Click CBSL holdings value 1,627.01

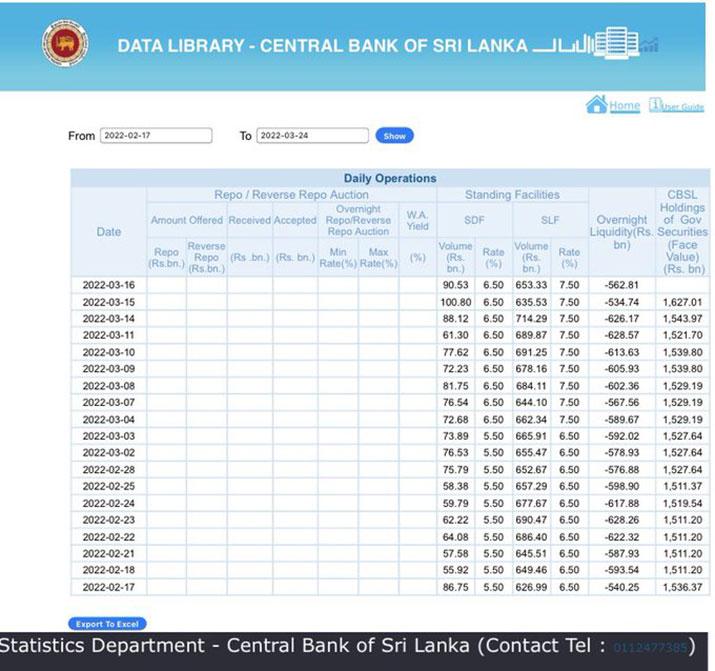pyautogui.click(x=682, y=302)
